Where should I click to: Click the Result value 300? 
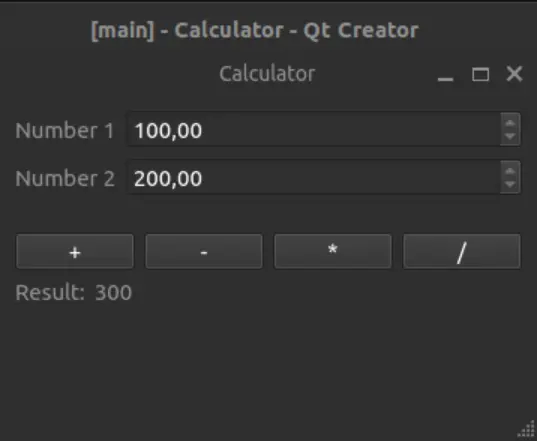[113, 292]
